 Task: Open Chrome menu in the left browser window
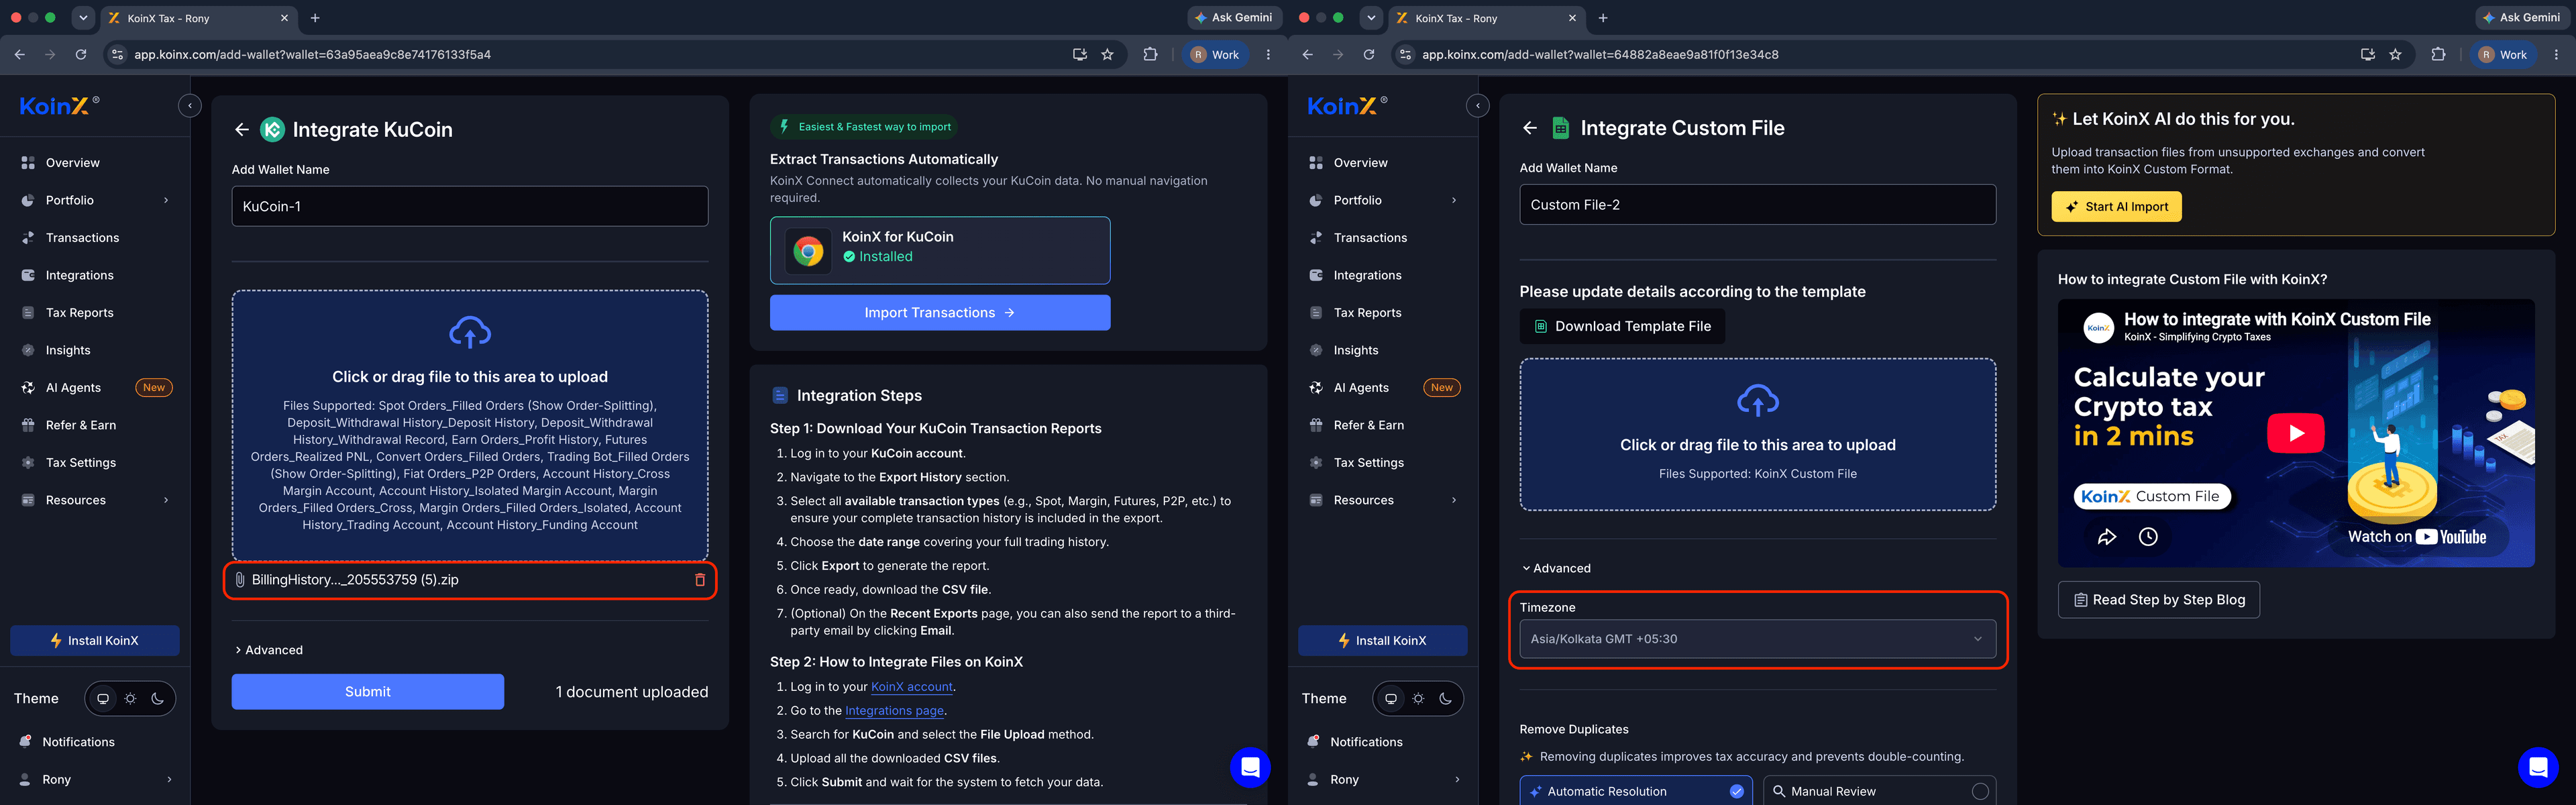pyautogui.click(x=1268, y=55)
